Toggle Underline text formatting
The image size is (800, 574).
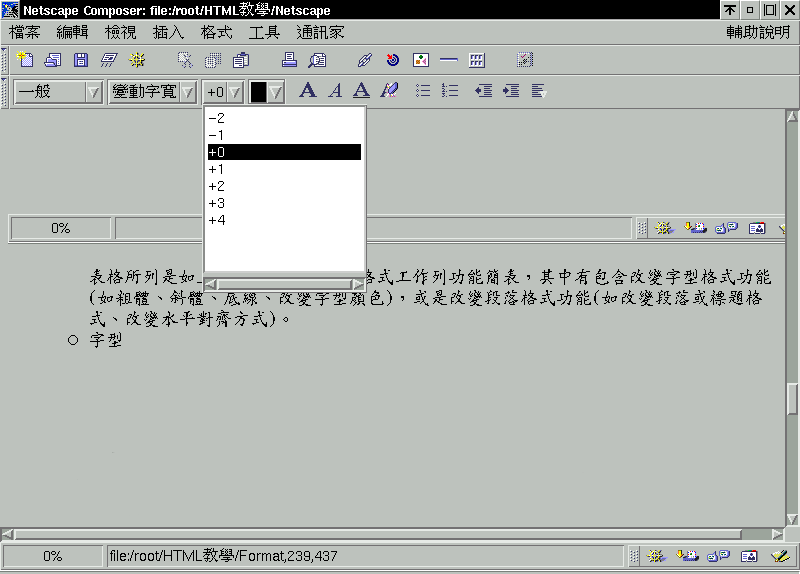[x=361, y=90]
